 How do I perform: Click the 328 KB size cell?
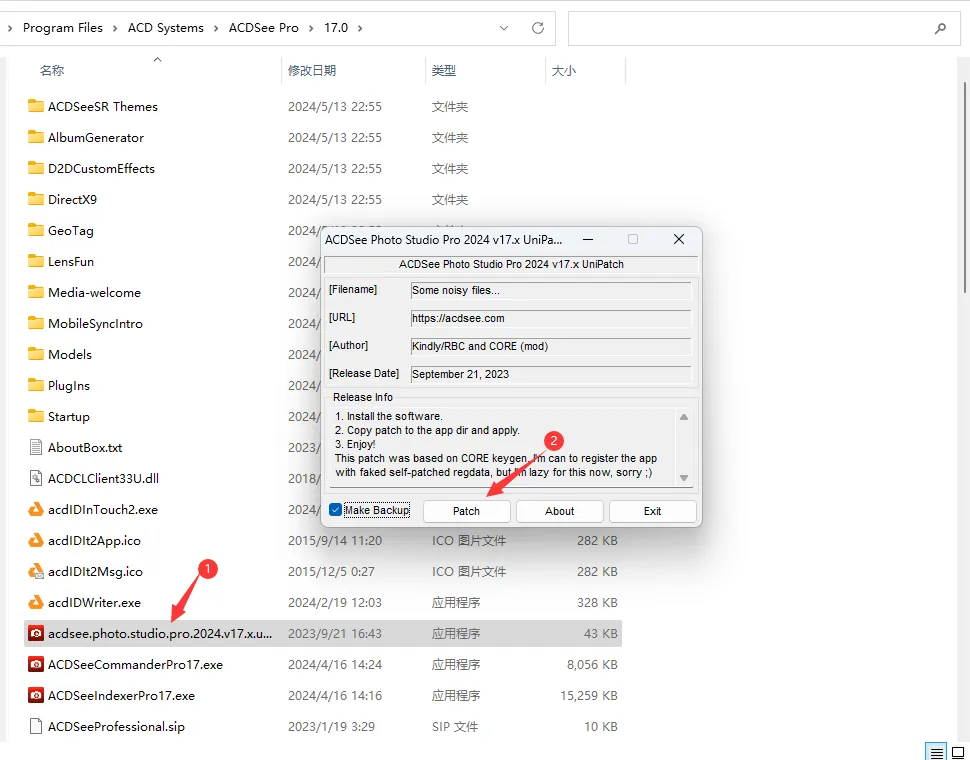pos(597,602)
